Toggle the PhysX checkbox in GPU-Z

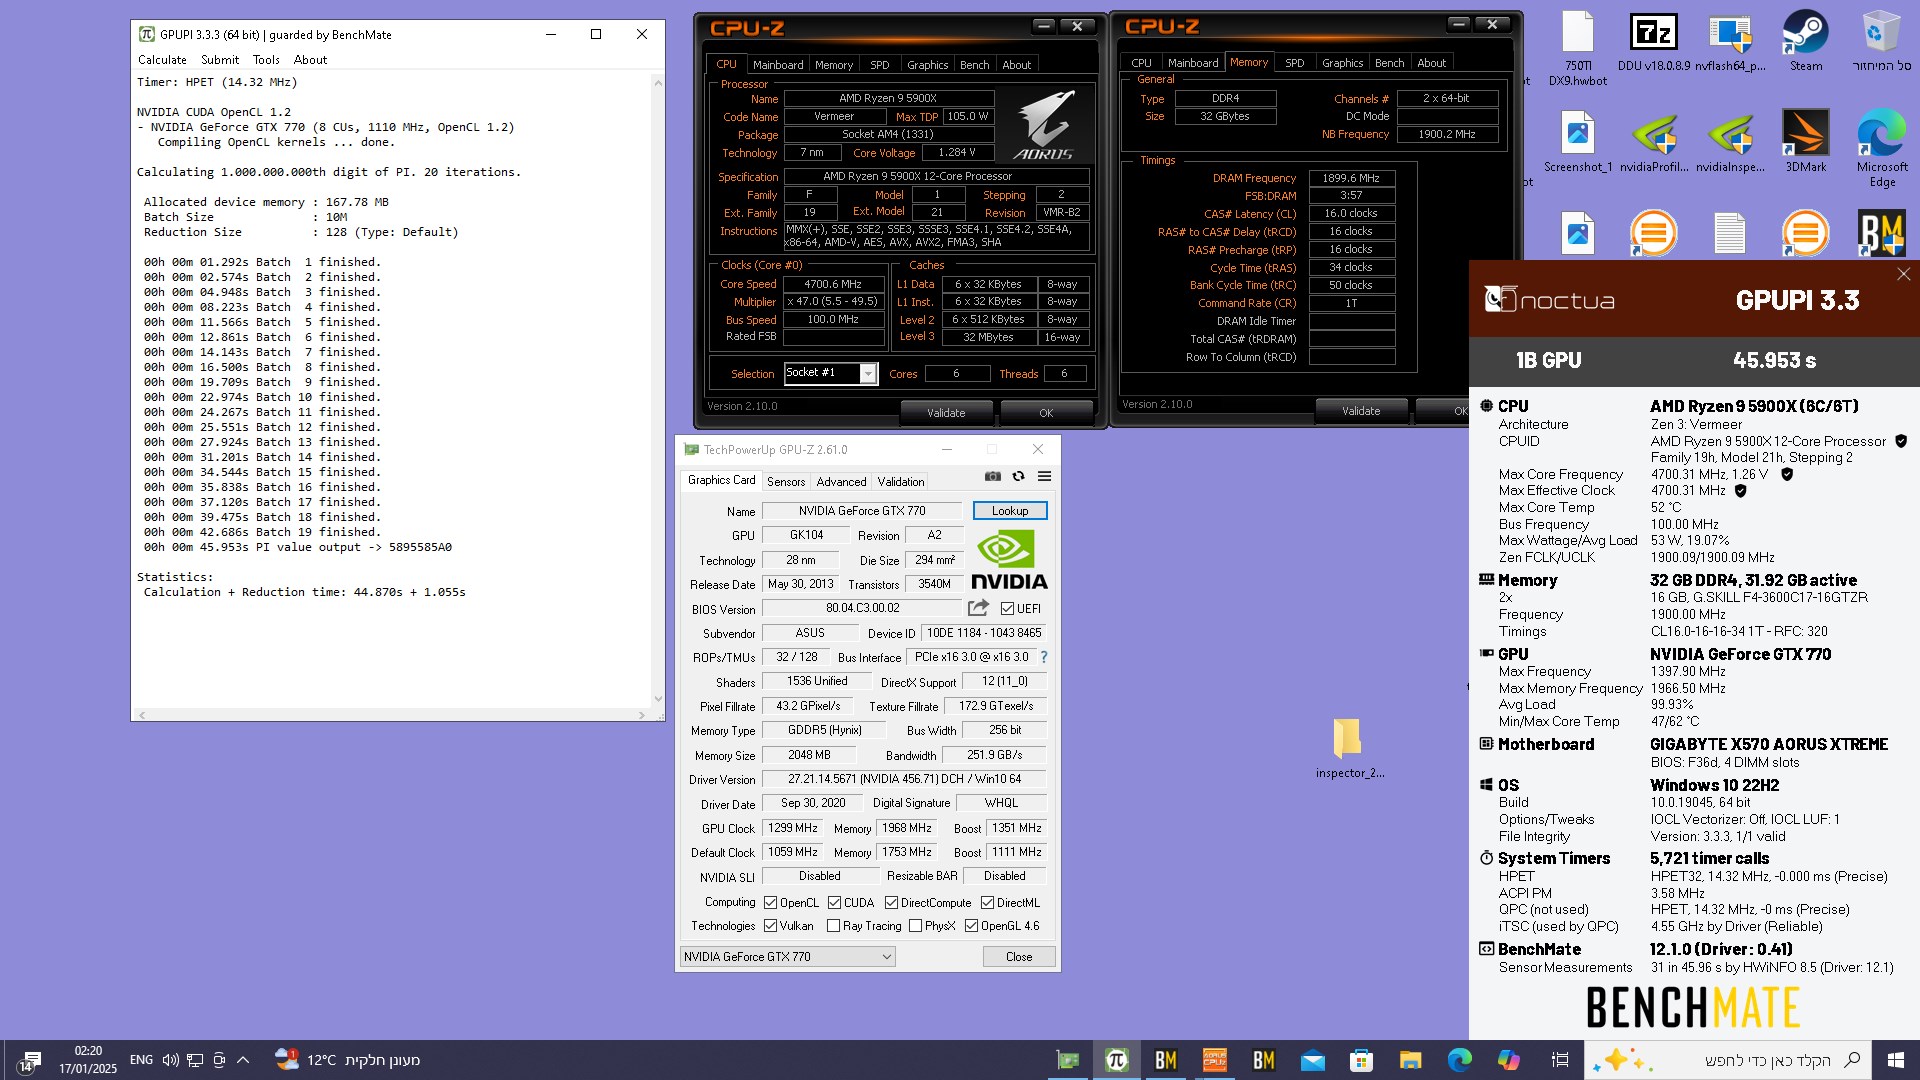click(915, 926)
